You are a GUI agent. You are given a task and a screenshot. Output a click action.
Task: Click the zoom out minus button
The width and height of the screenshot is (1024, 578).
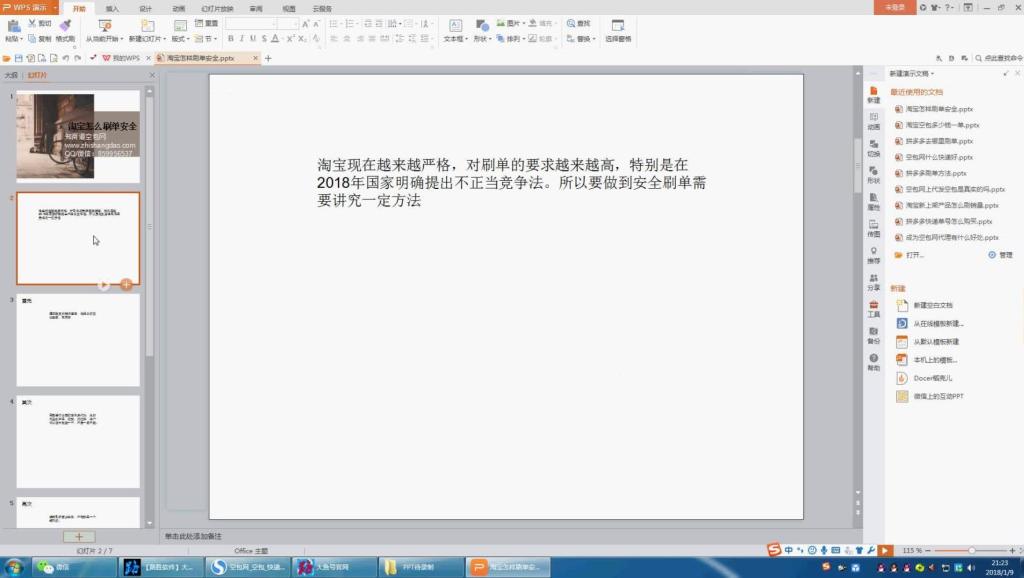[x=928, y=551]
